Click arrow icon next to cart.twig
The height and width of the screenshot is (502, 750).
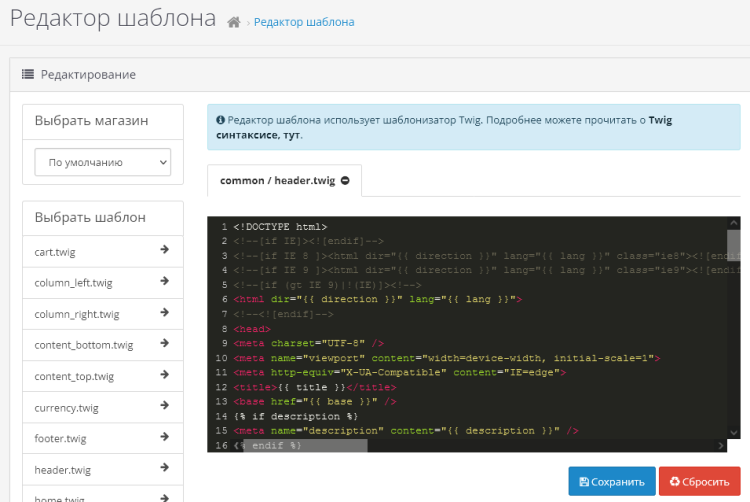click(x=165, y=251)
